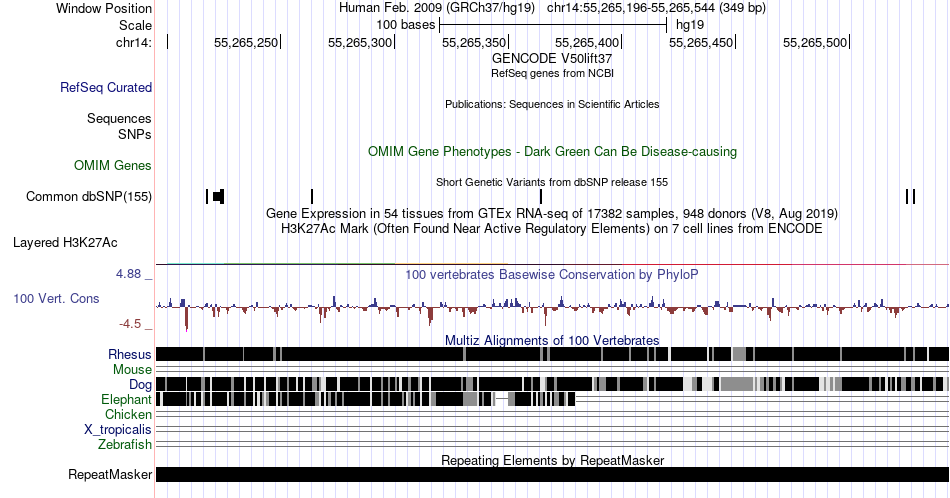
Task: Open the X_tropicalis alignment row label
Action: point(118,429)
